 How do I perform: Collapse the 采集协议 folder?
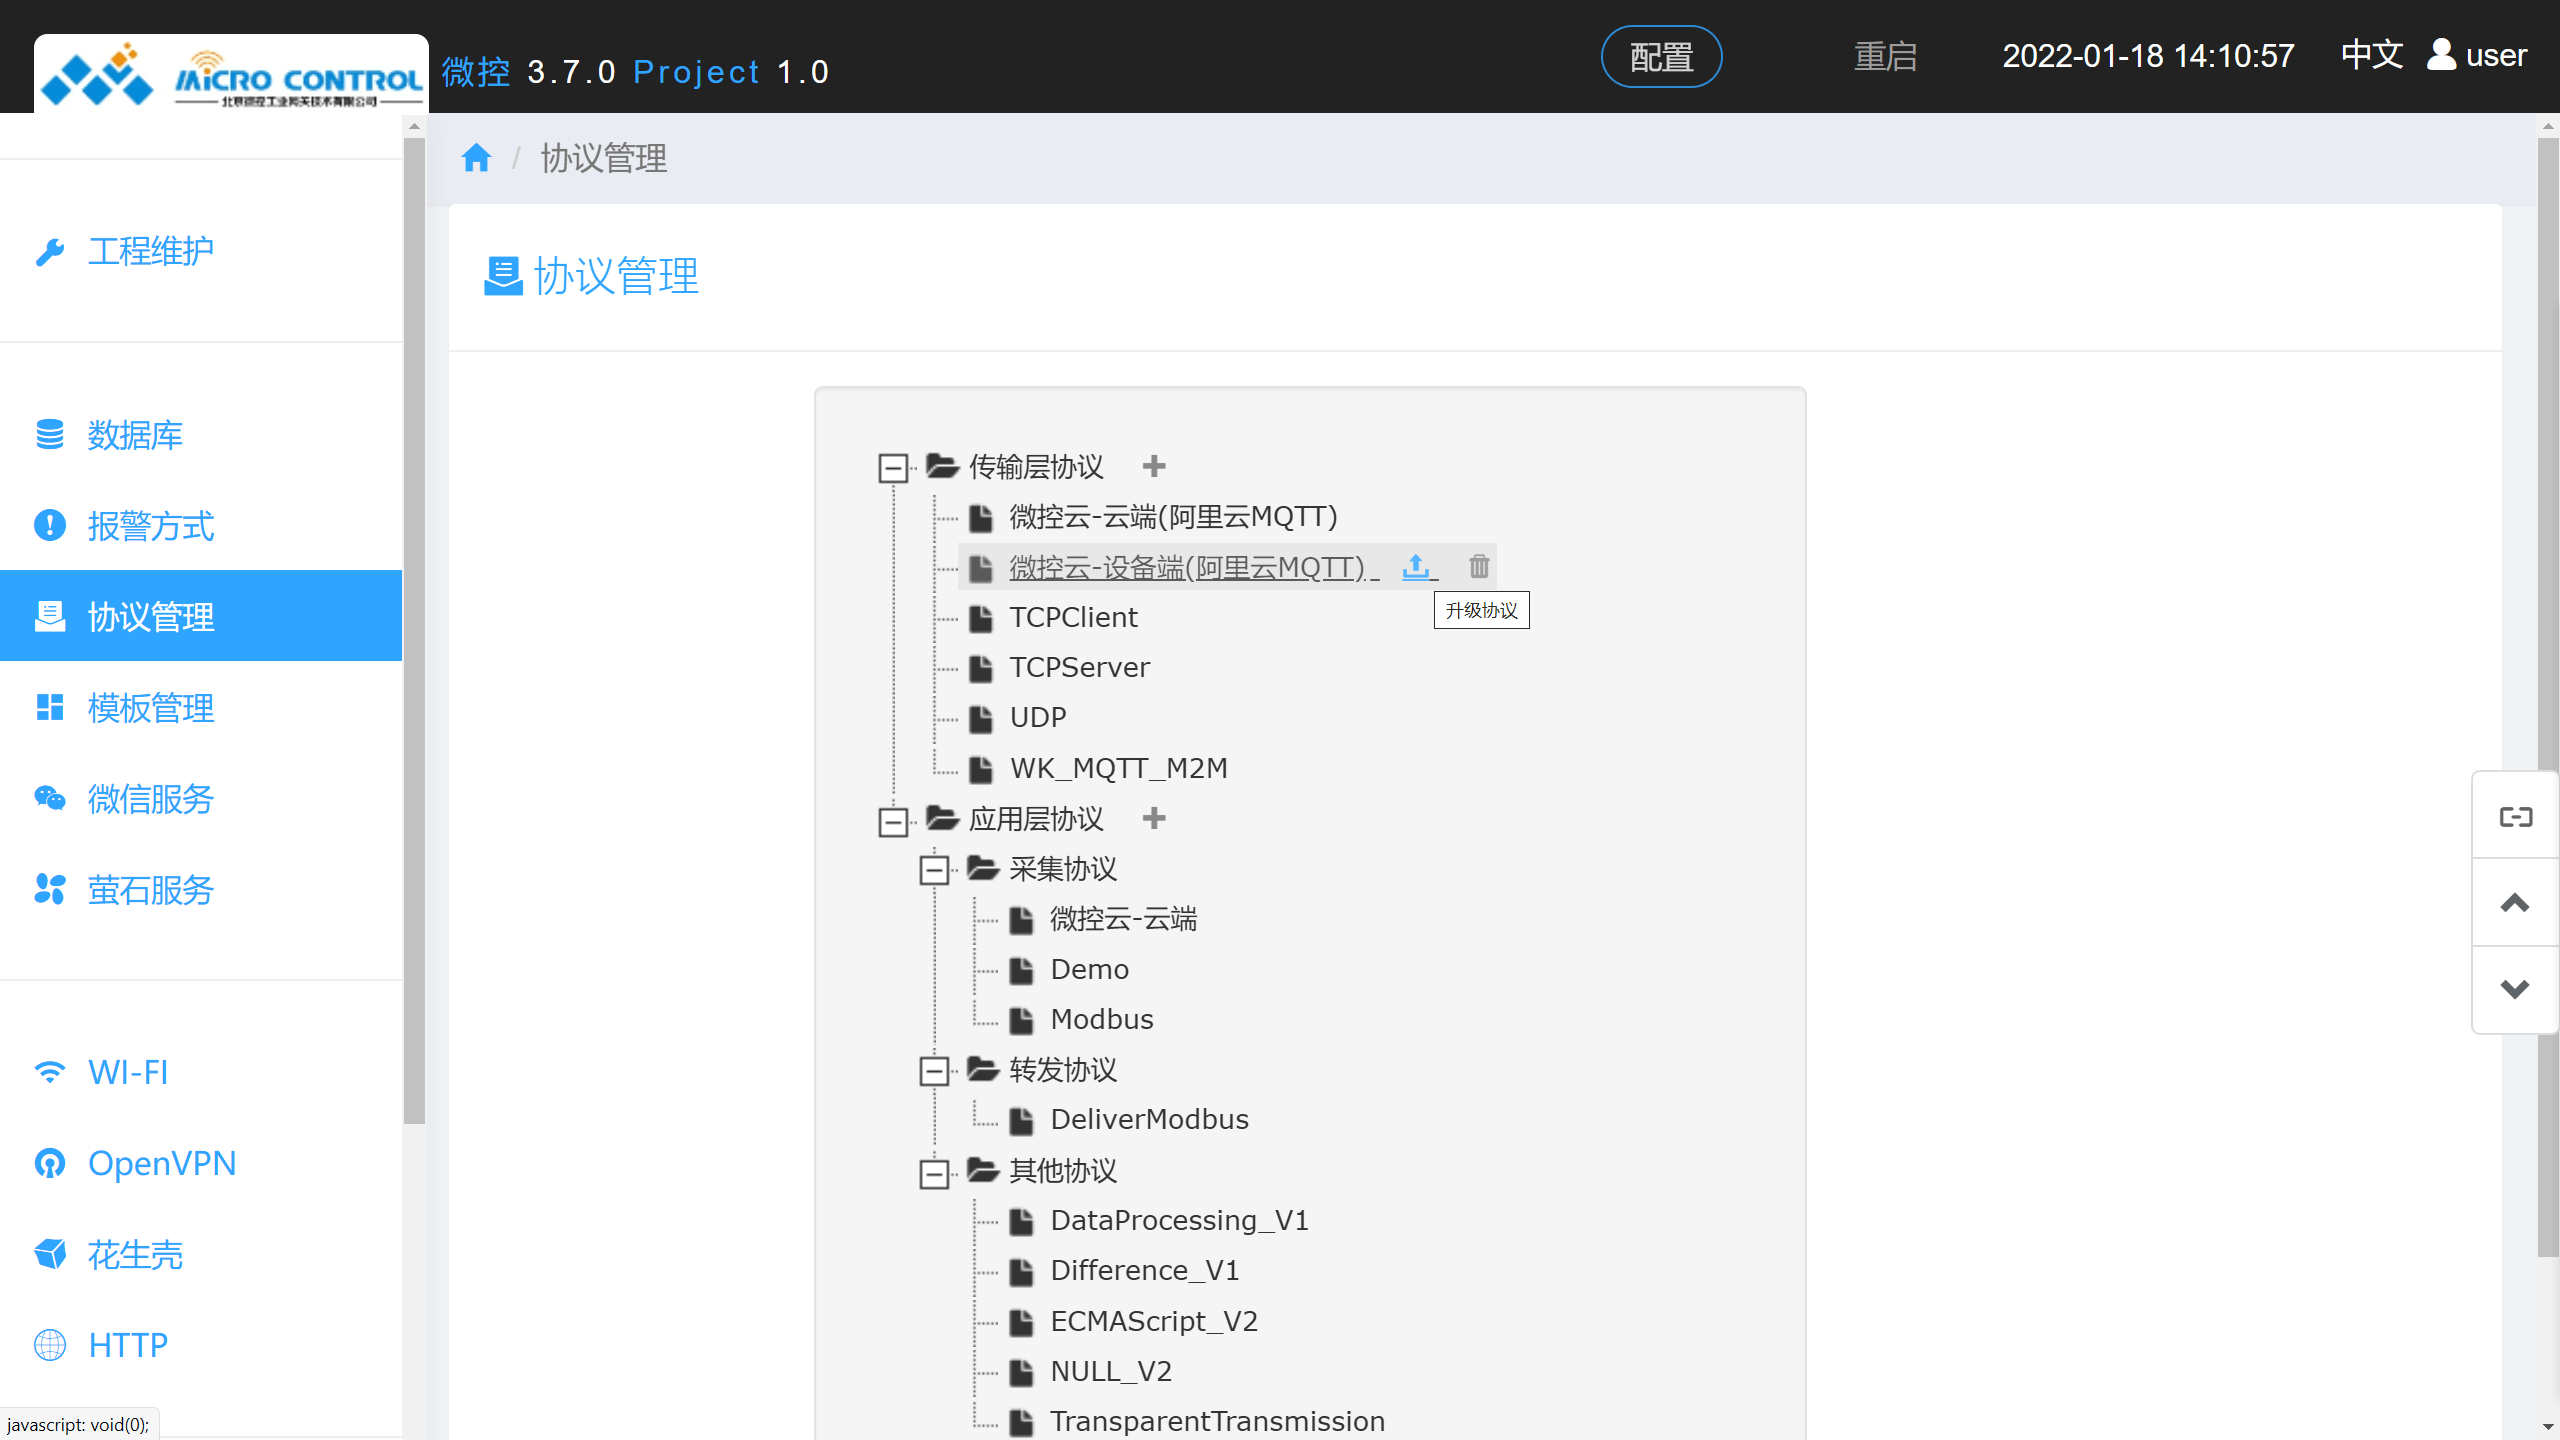coord(935,870)
